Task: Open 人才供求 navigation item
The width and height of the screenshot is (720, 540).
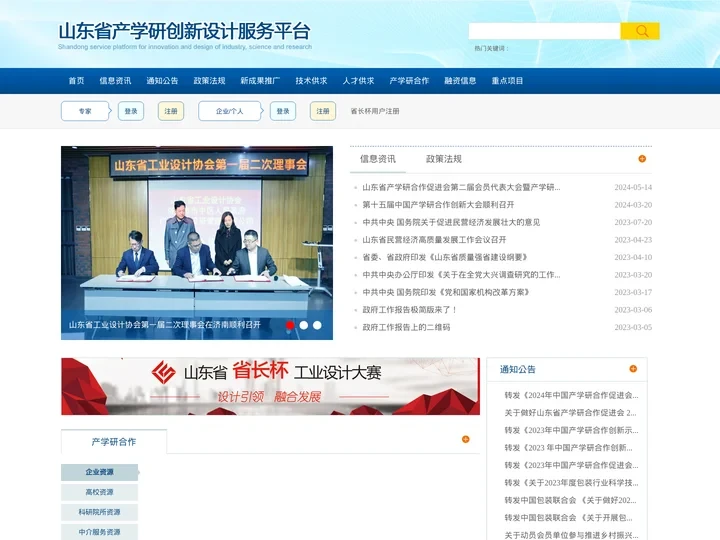Action: 358,81
